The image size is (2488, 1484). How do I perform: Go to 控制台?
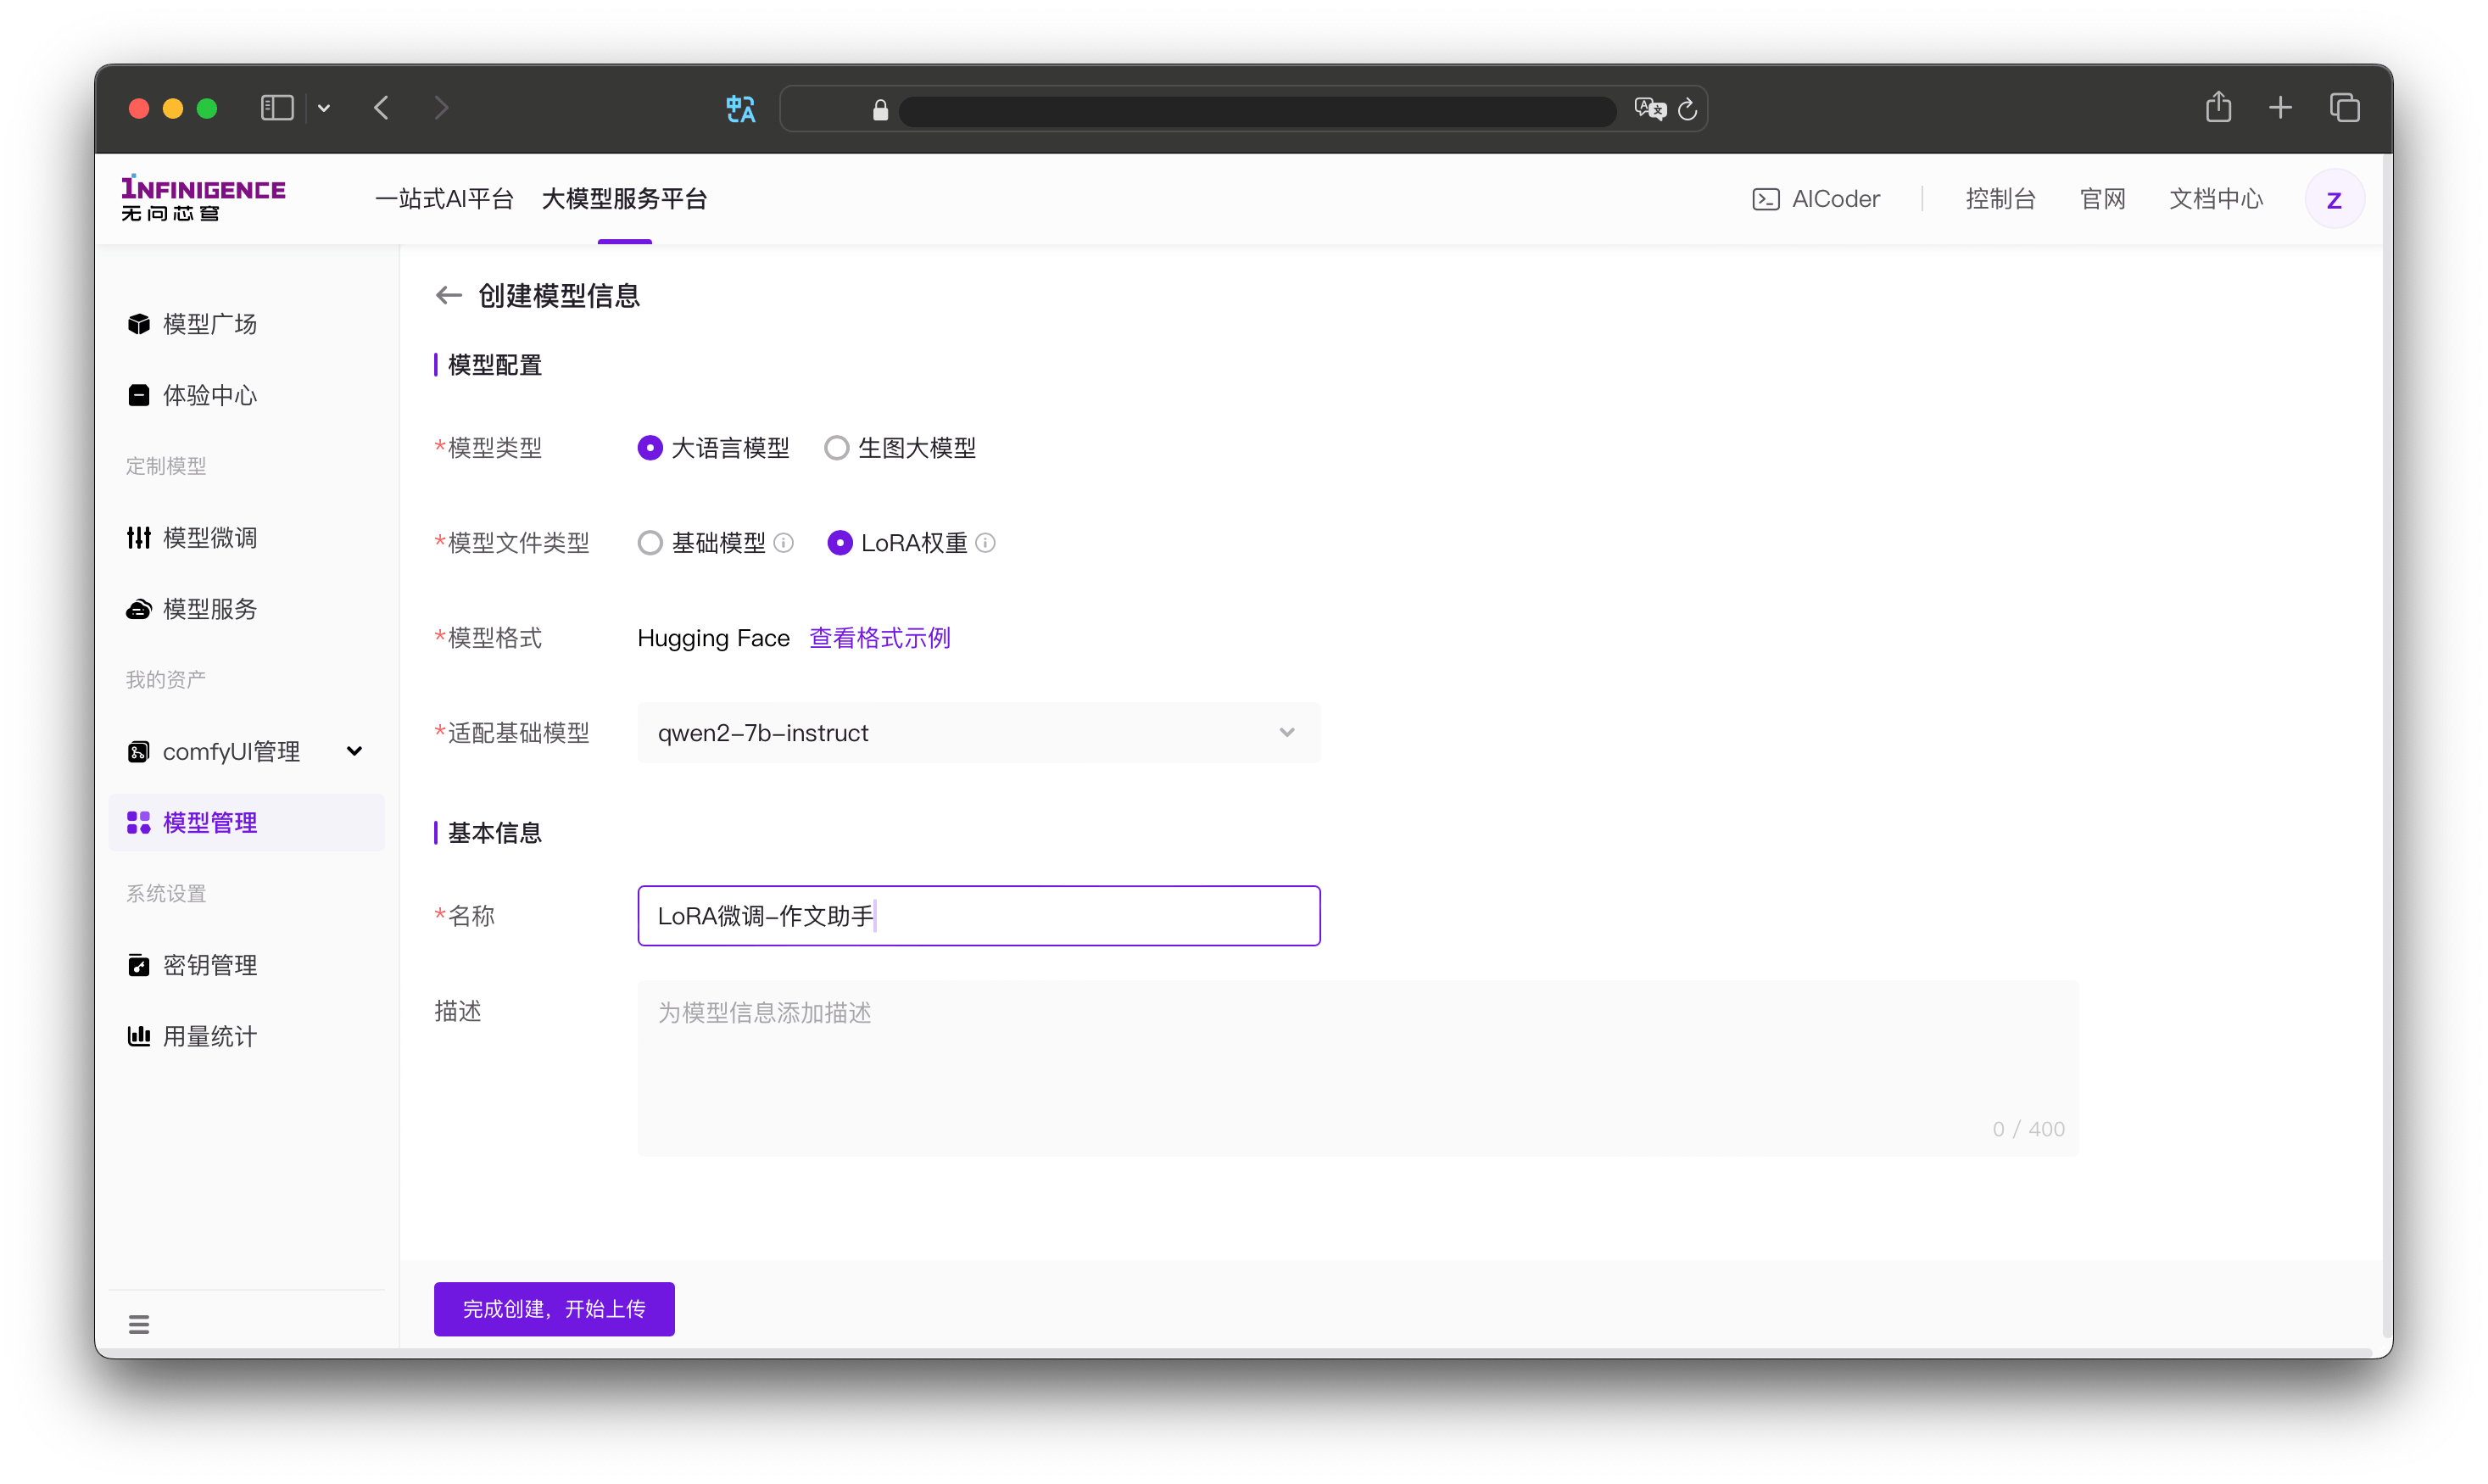pos(2000,199)
